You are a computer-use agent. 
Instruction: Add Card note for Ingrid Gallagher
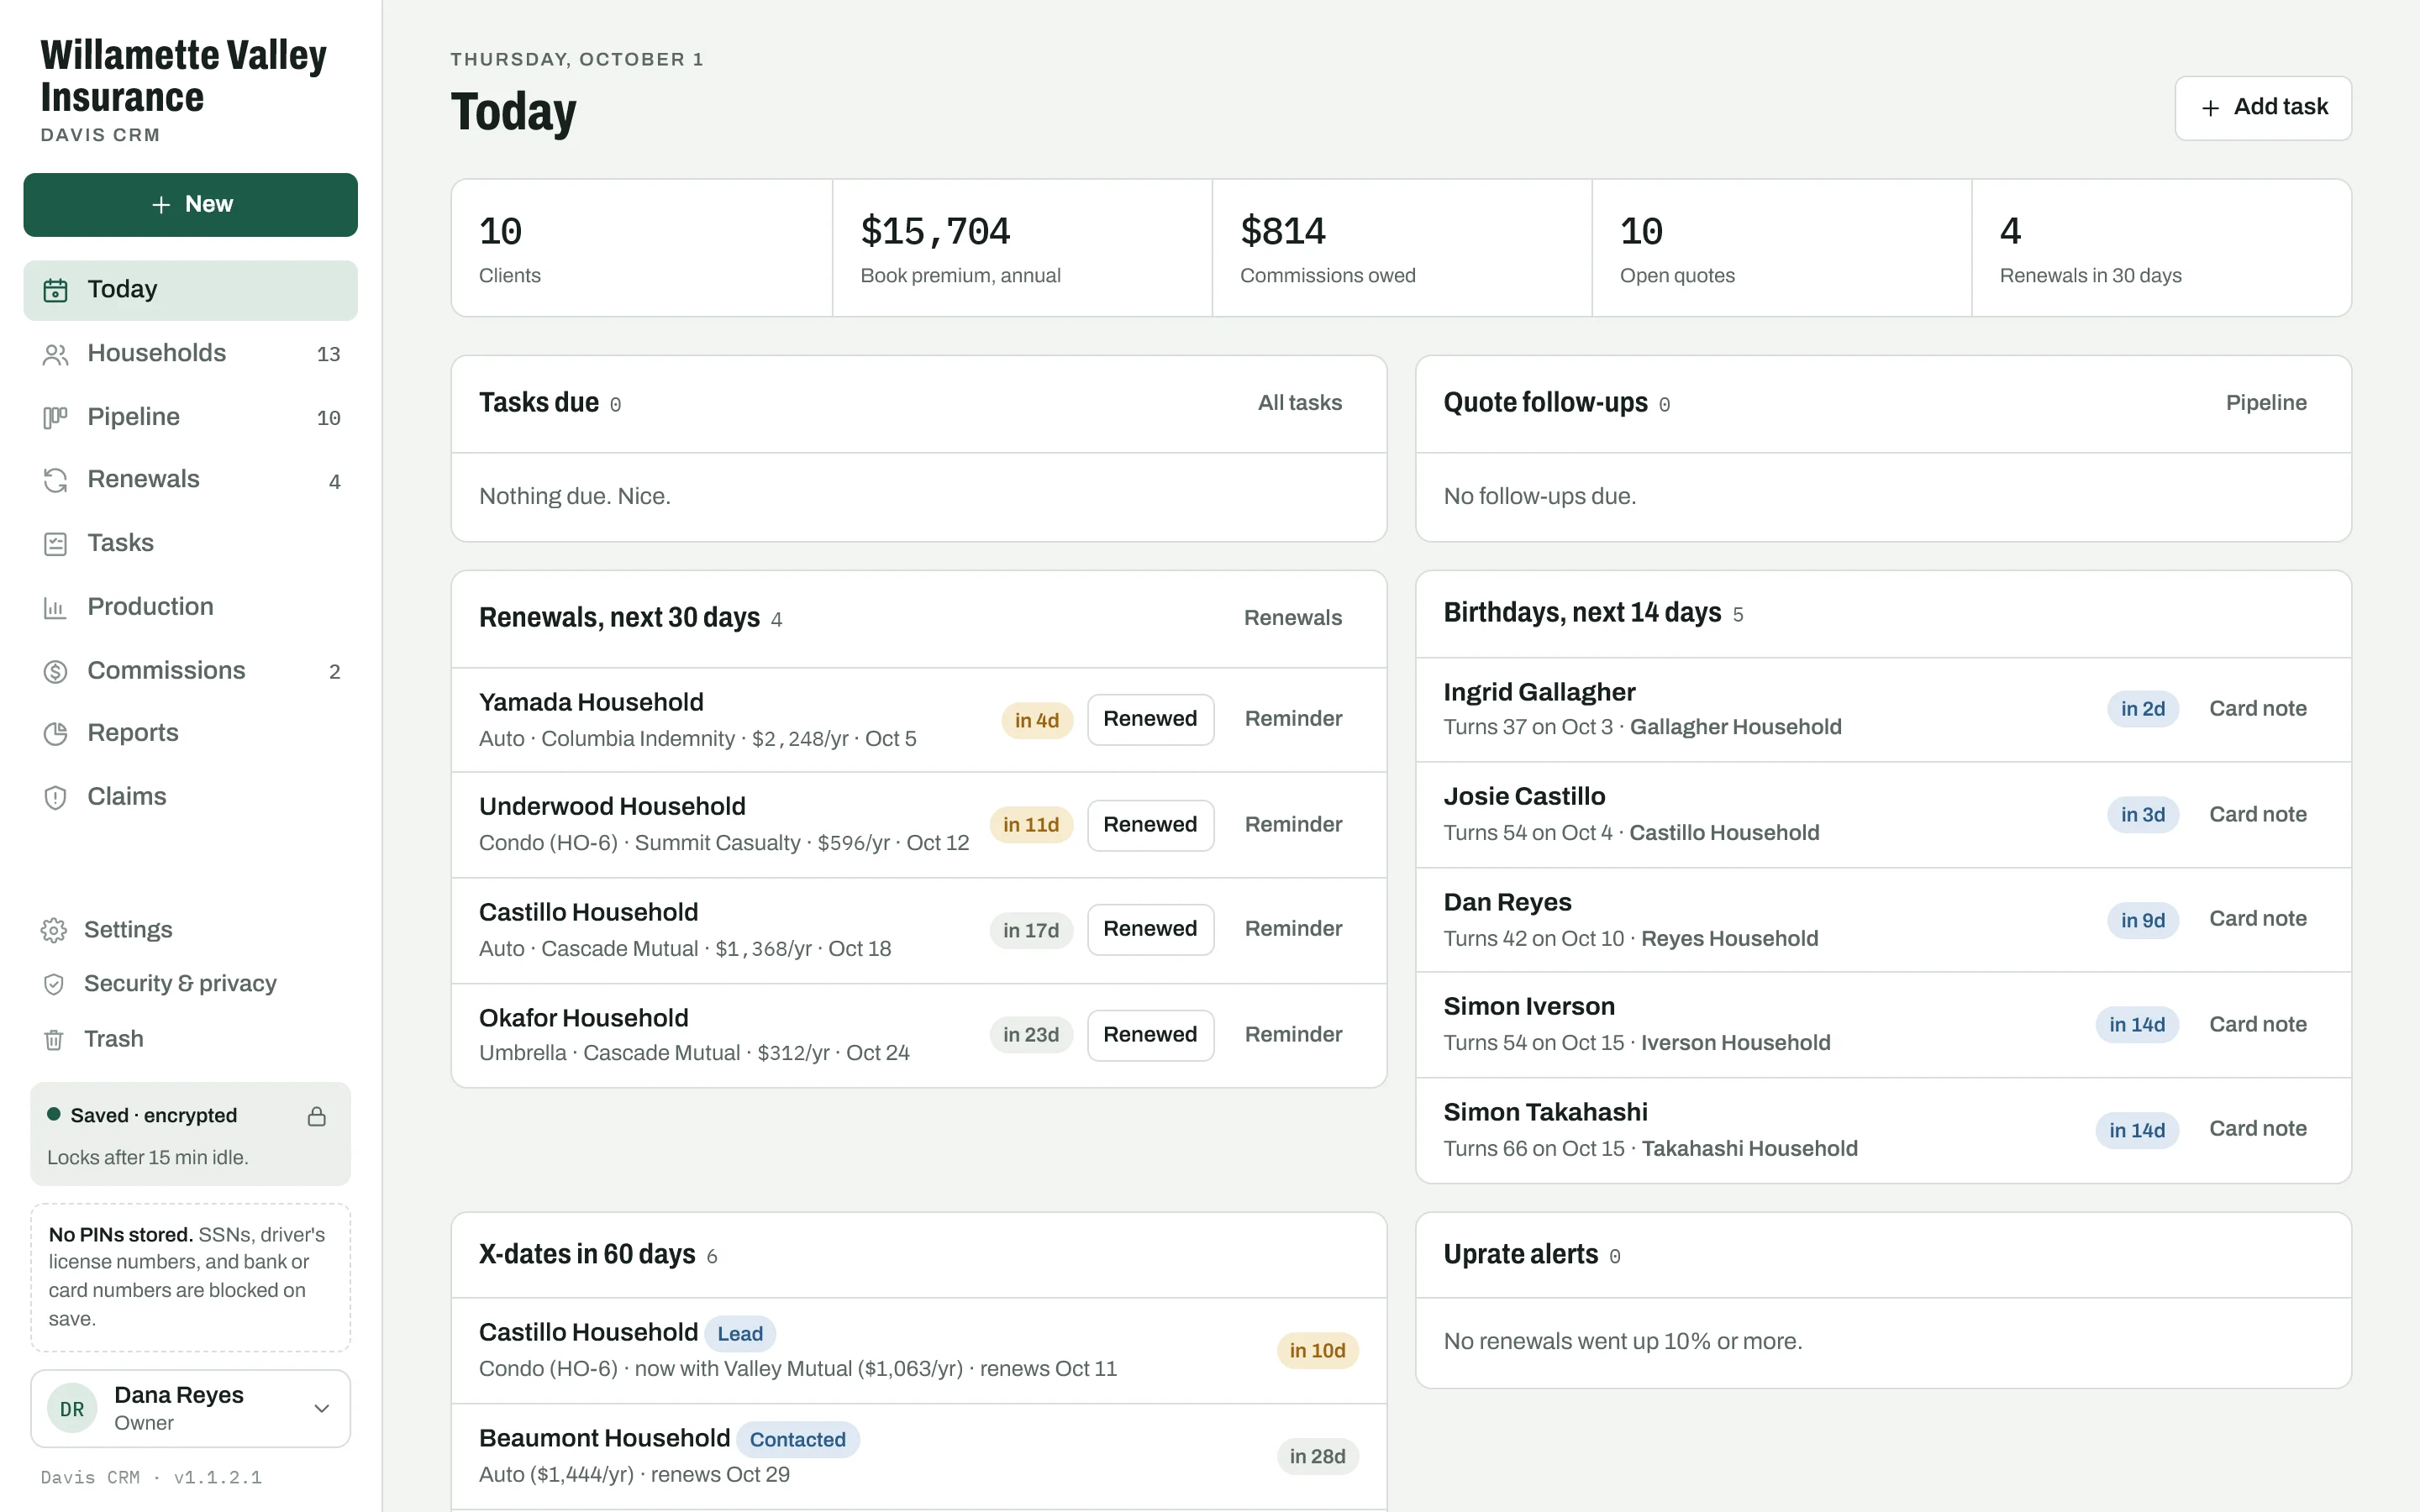coord(2257,709)
